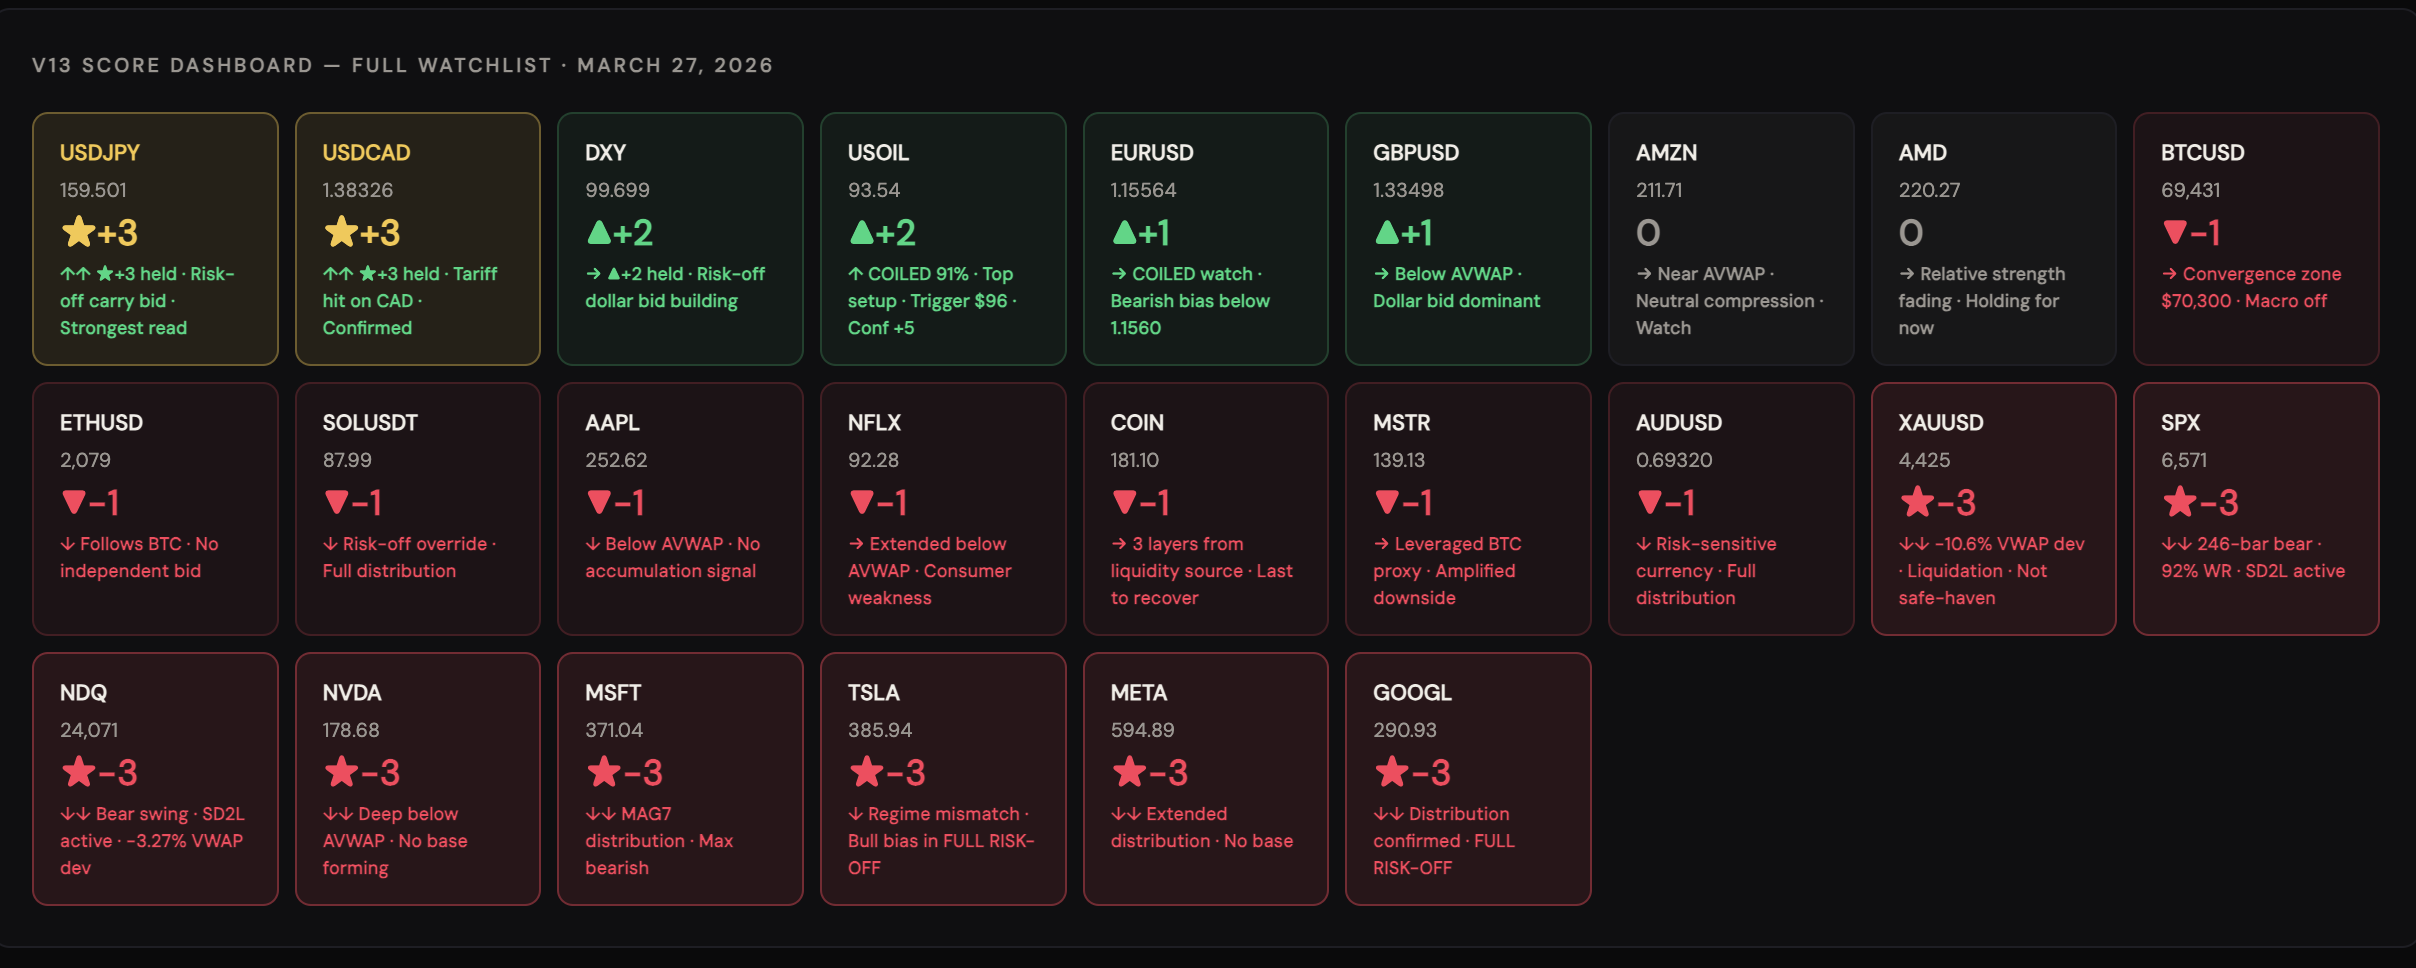Viewport: 2416px width, 968px height.
Task: Click the USDJPY price 159.501
Action: click(x=93, y=190)
